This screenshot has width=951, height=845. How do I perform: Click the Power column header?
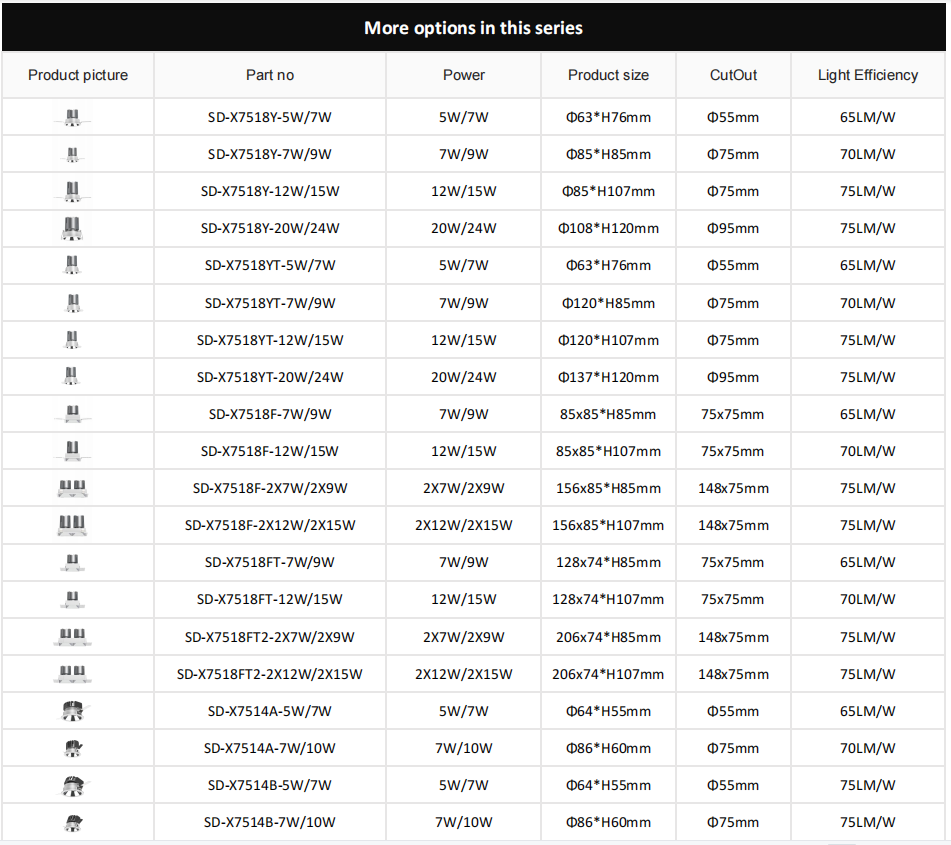click(463, 75)
